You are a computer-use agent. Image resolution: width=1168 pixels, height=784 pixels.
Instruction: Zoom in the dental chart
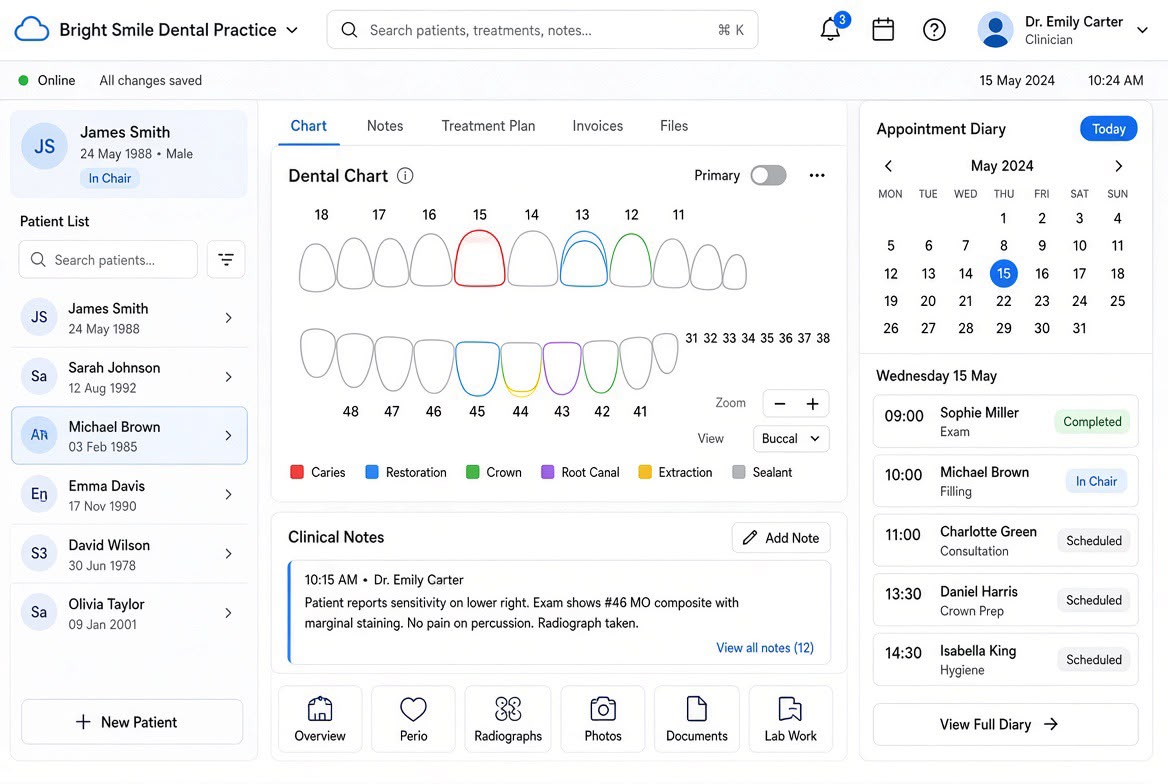coord(813,404)
